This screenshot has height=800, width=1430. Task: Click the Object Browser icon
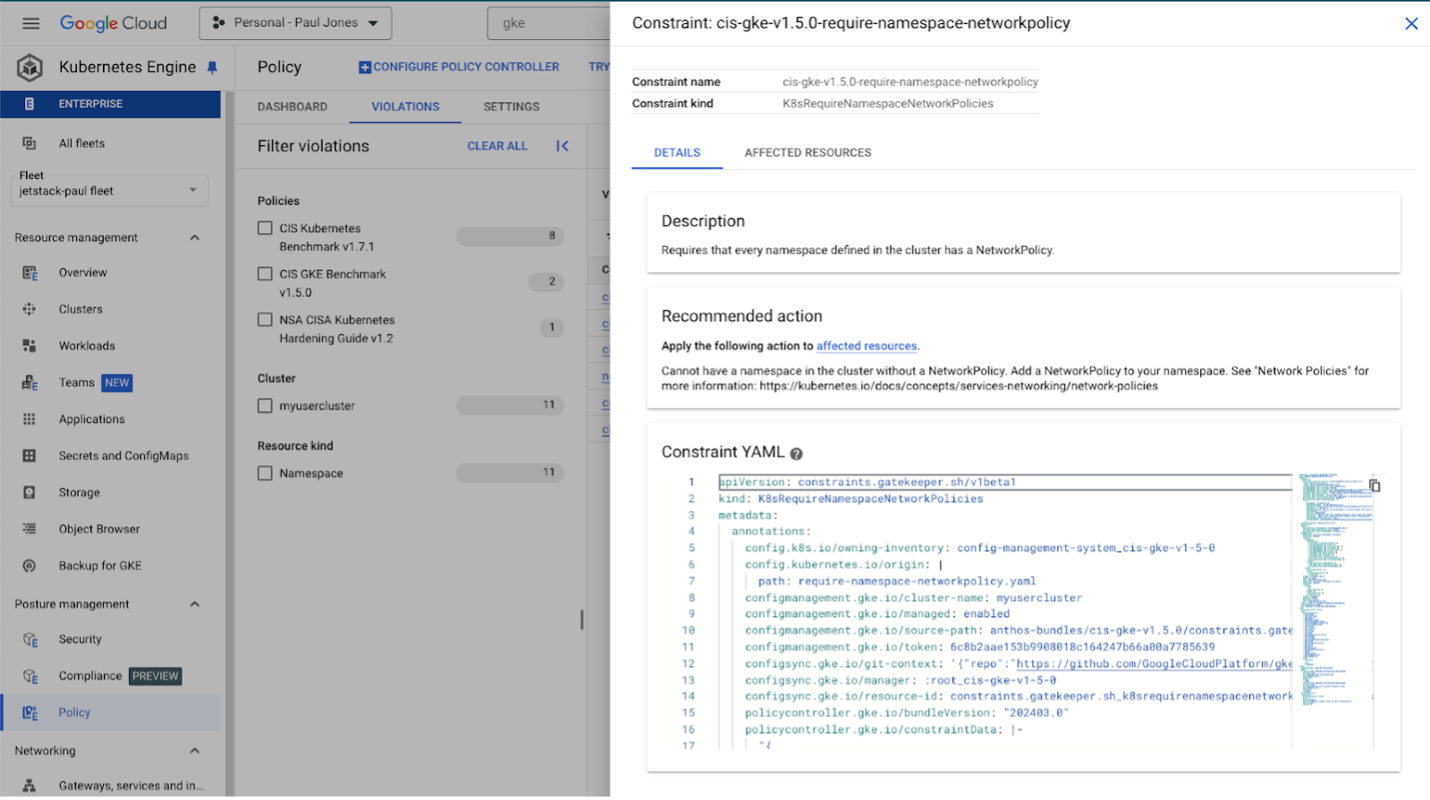tap(29, 529)
